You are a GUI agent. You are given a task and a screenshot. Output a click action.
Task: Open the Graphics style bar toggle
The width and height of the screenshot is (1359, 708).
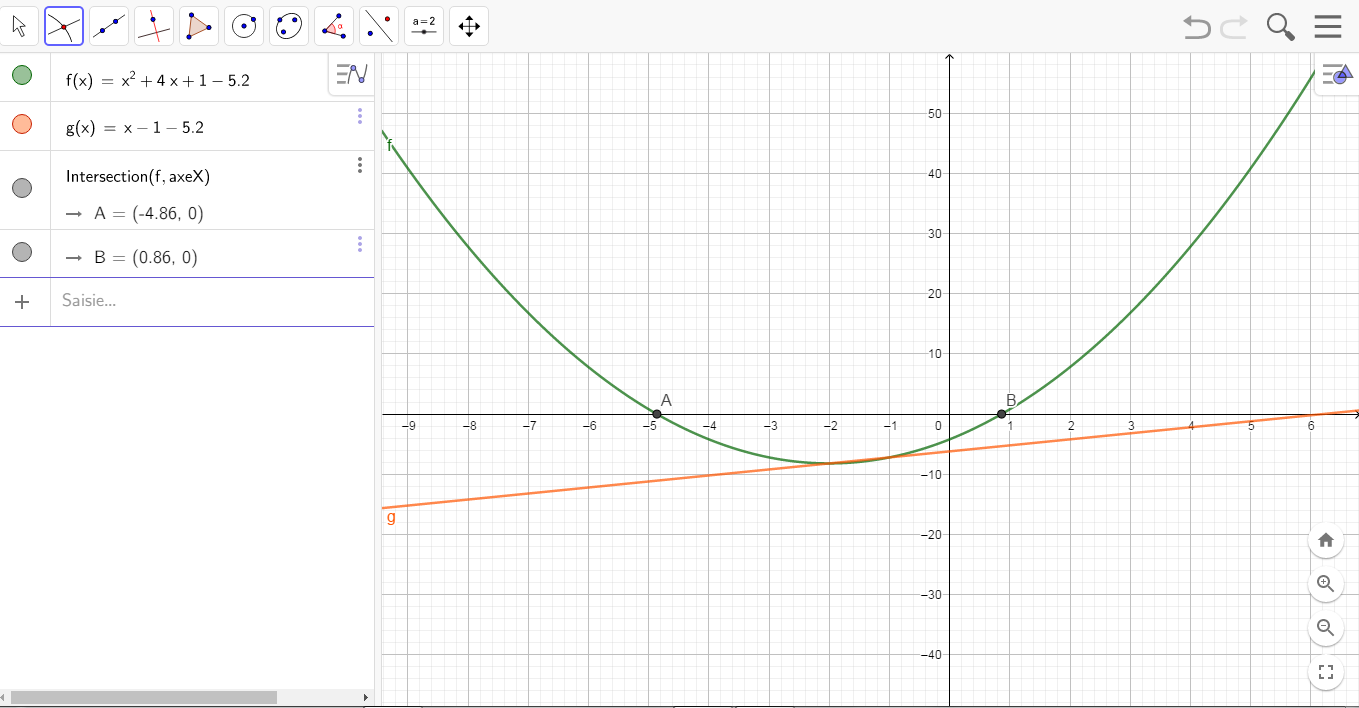pos(1335,74)
